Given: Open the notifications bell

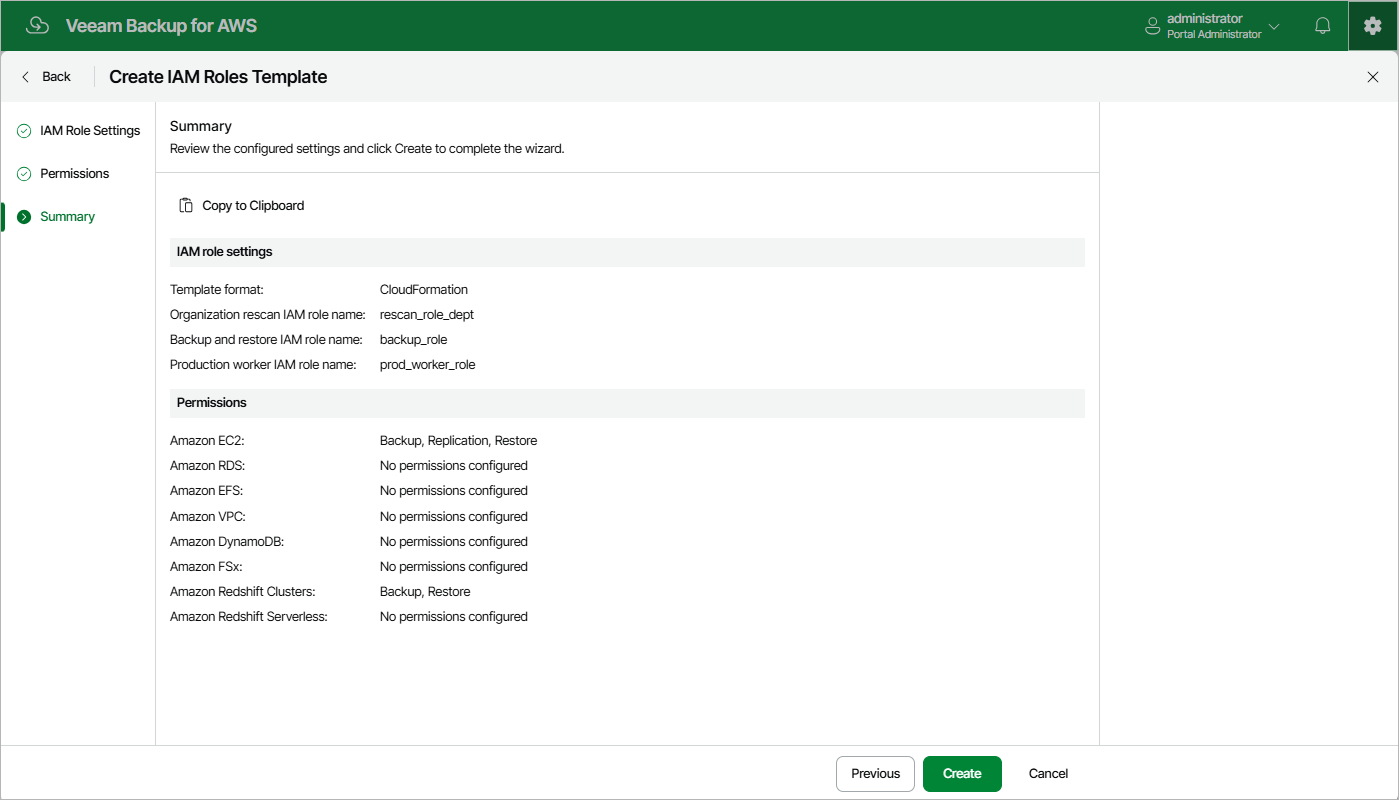Looking at the screenshot, I should point(1322,26).
